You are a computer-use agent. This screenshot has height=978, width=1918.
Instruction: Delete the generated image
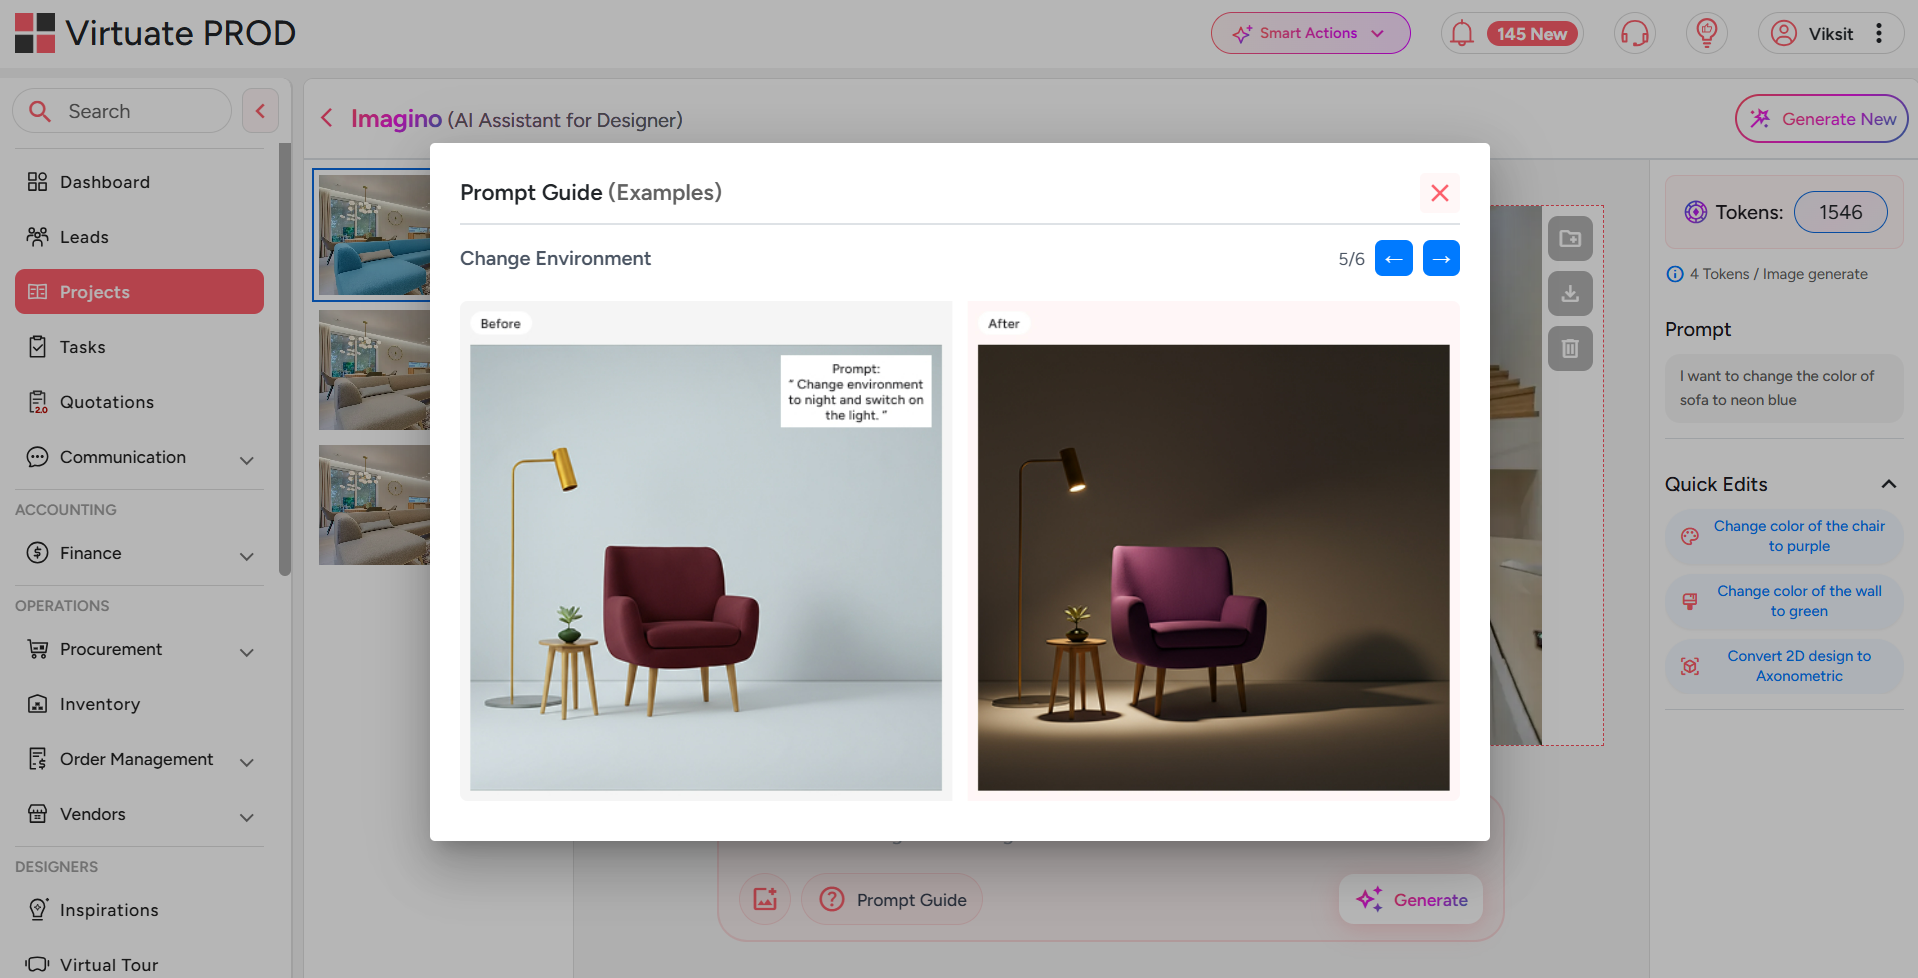coord(1570,348)
